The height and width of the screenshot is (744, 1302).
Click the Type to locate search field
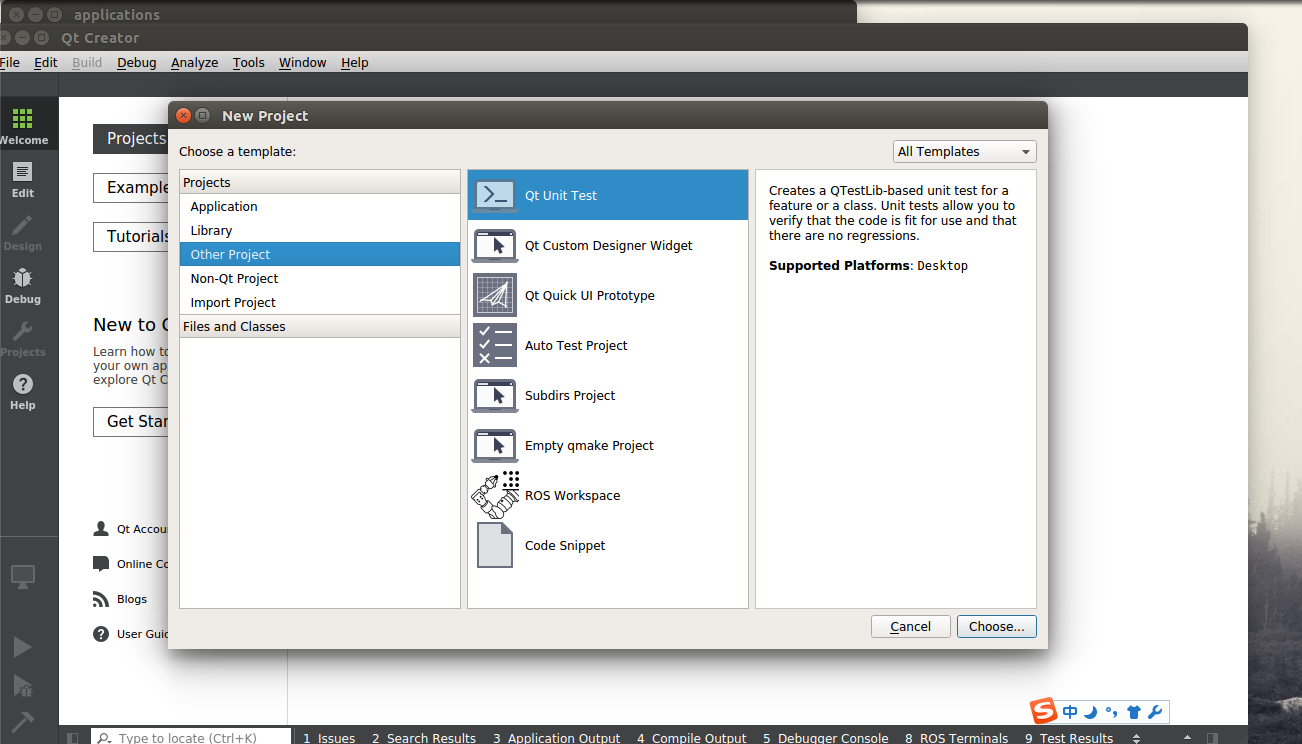(191, 738)
